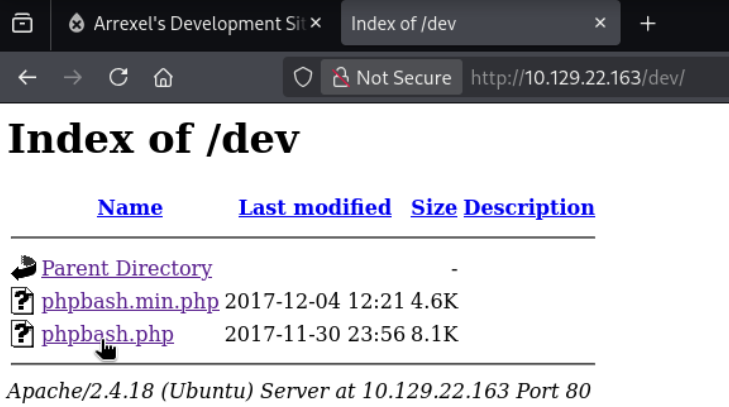Click the unknown-file icon beside phpbash.php
Image resolution: width=729 pixels, height=407 pixels.
[x=22, y=334]
